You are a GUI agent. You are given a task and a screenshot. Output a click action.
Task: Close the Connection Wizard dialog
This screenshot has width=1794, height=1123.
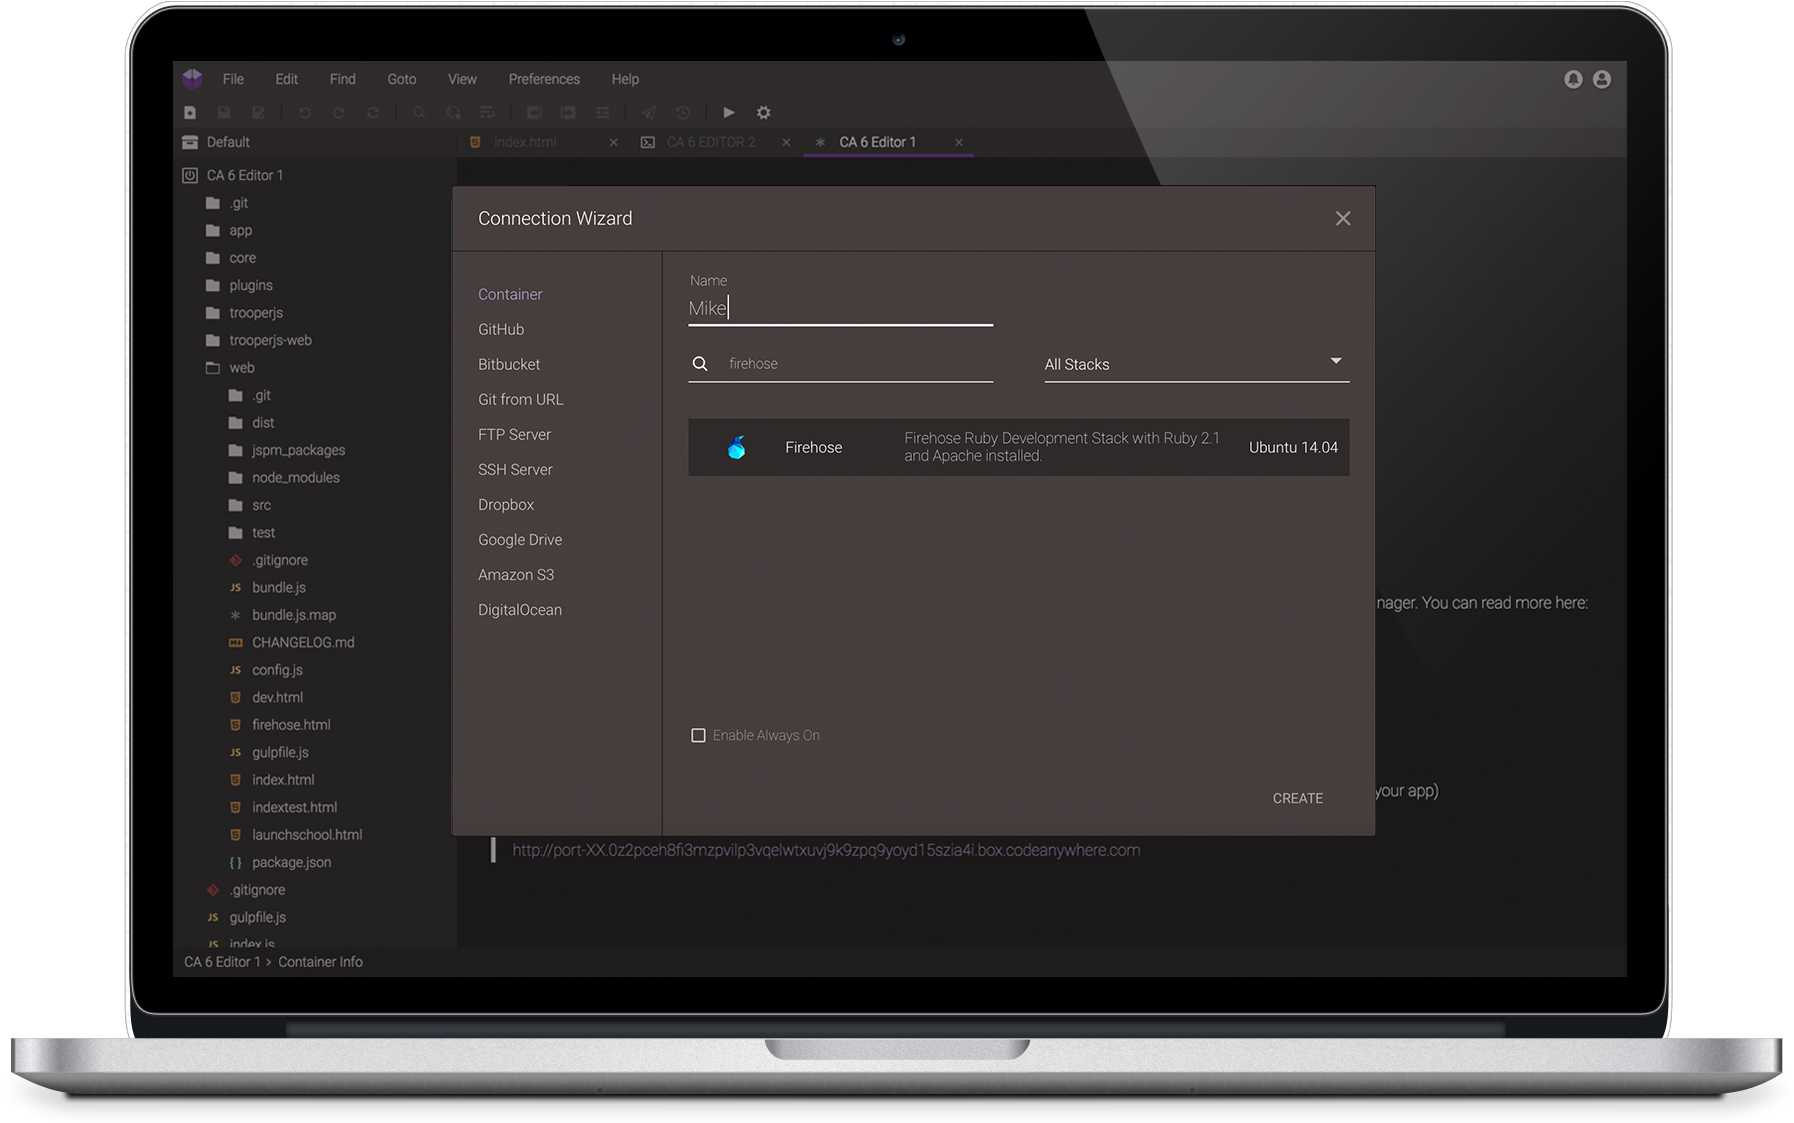click(1342, 218)
